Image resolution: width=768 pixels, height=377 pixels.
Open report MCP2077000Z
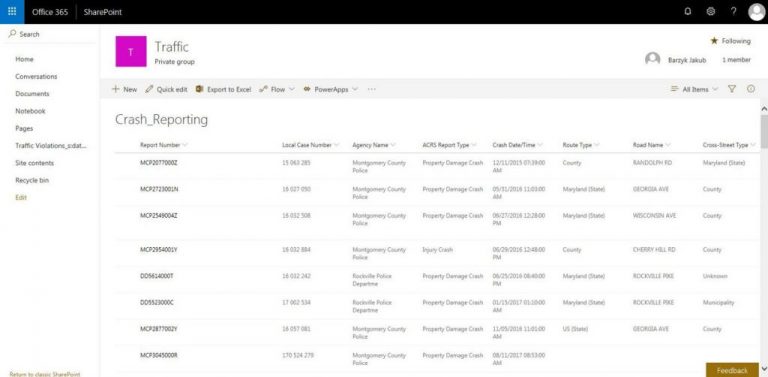159,163
